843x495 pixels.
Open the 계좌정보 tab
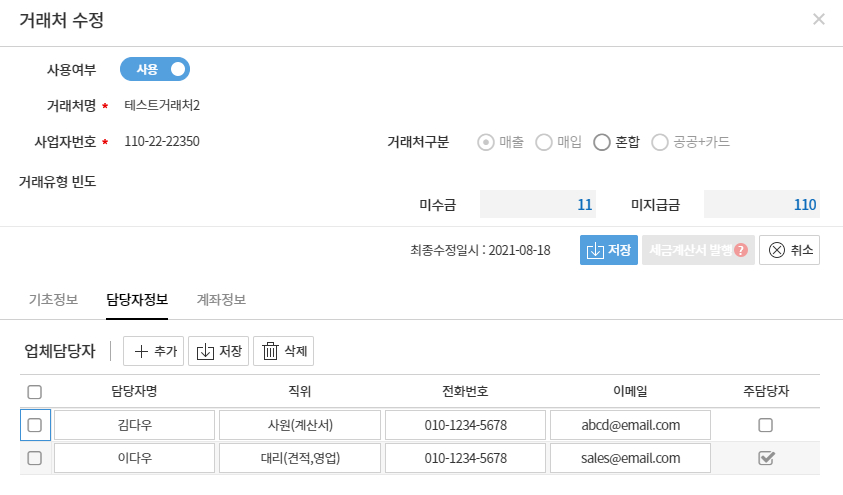click(x=221, y=299)
